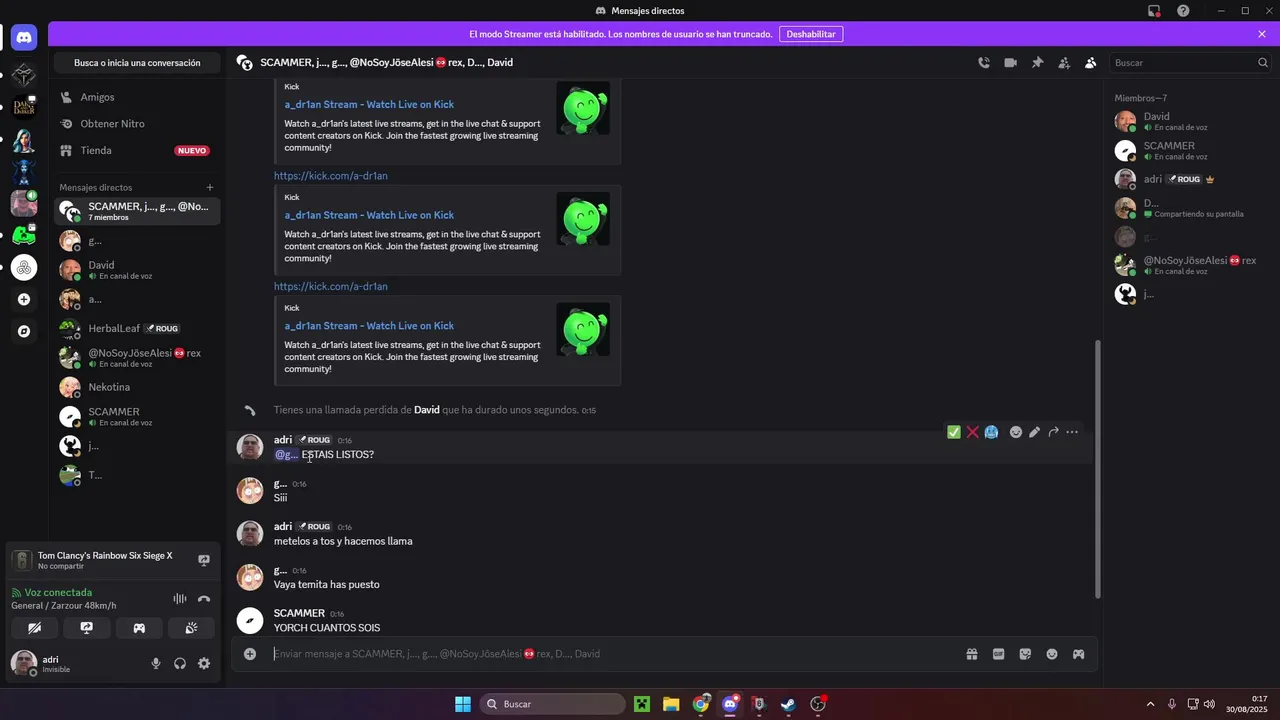Open emoji picker in message bar
Viewport: 1280px width, 720px height.
pyautogui.click(x=1052, y=654)
